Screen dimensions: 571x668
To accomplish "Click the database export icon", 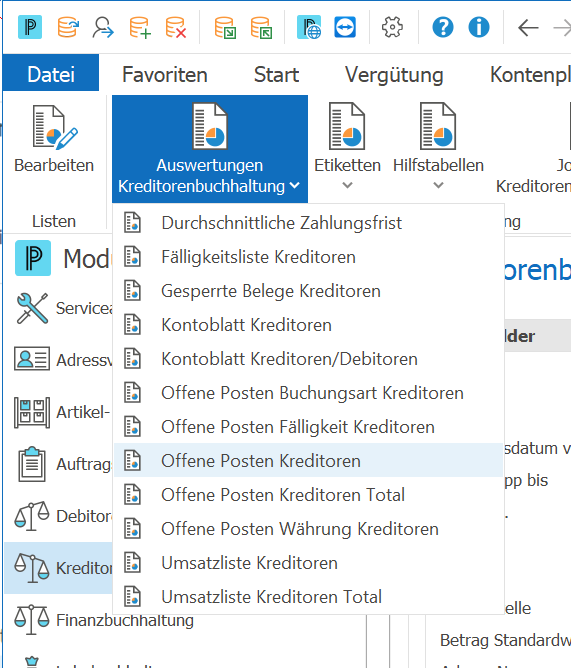I will tap(261, 27).
